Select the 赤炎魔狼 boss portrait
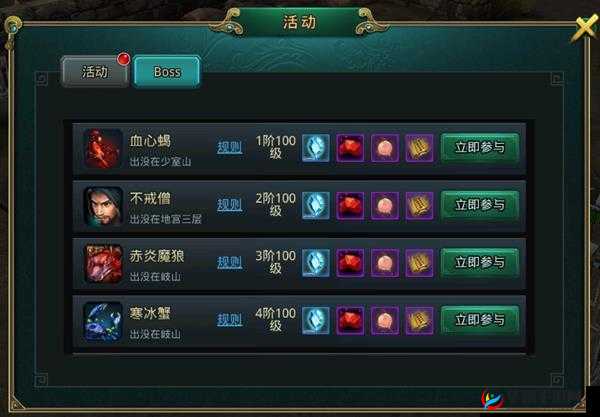 click(103, 264)
